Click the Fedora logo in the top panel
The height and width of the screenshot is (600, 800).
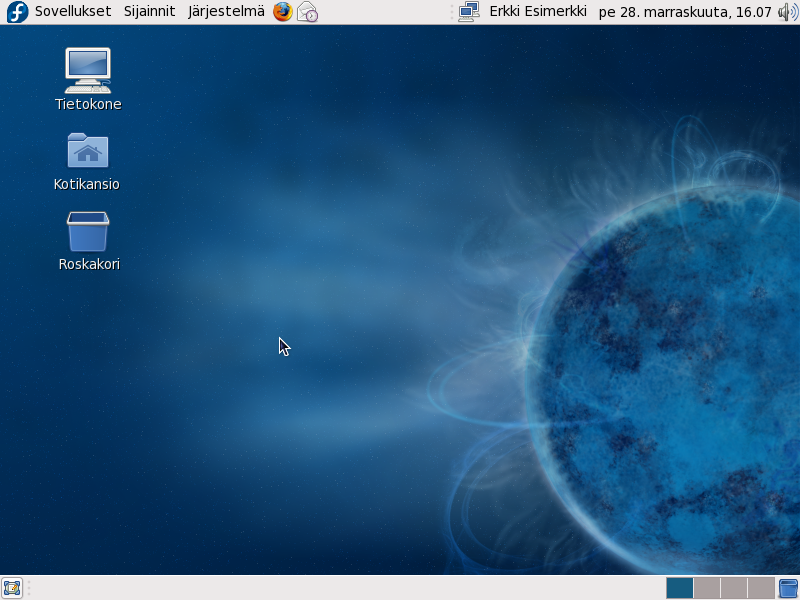coord(17,12)
